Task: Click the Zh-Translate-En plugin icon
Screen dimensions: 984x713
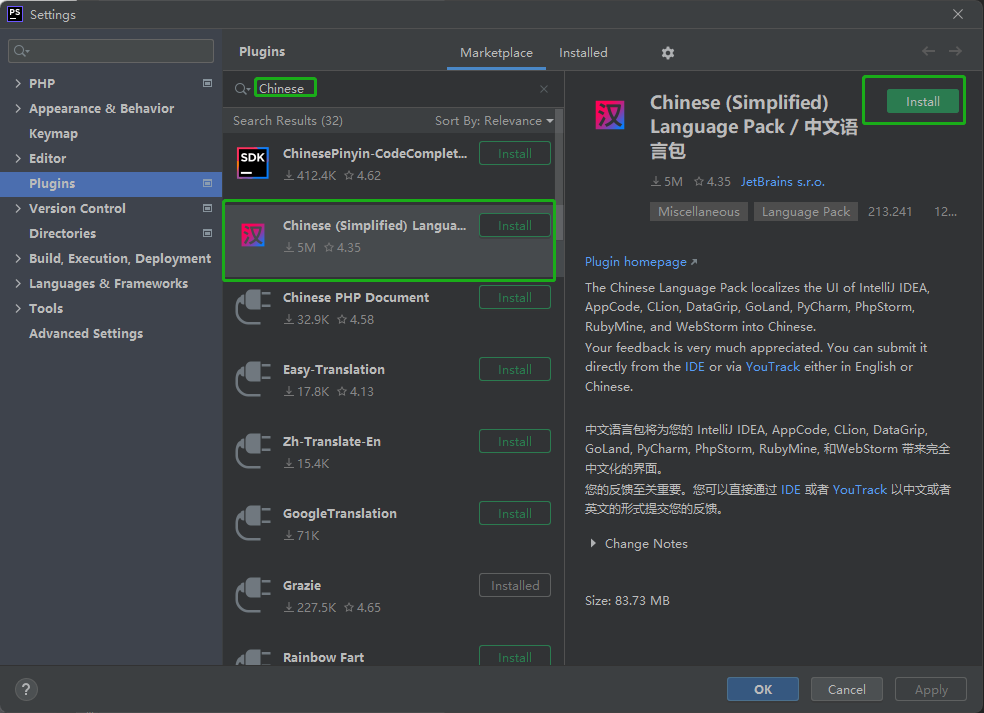Action: point(253,451)
